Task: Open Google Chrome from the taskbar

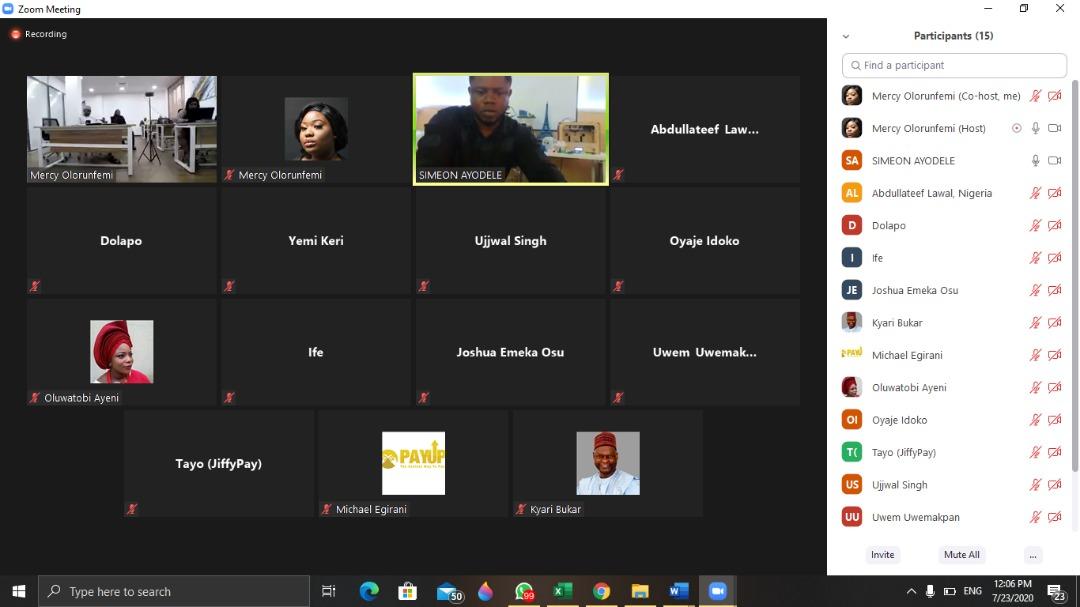Action: click(601, 591)
